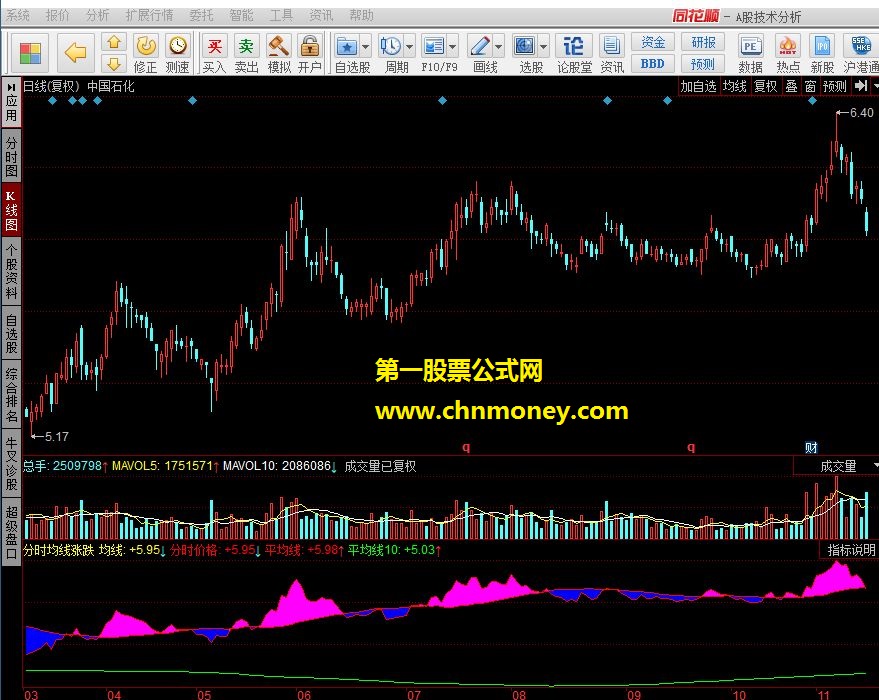Switch to the 综合排名 sidebar tab
Viewport: 879px width, 700px height.
tap(11, 395)
